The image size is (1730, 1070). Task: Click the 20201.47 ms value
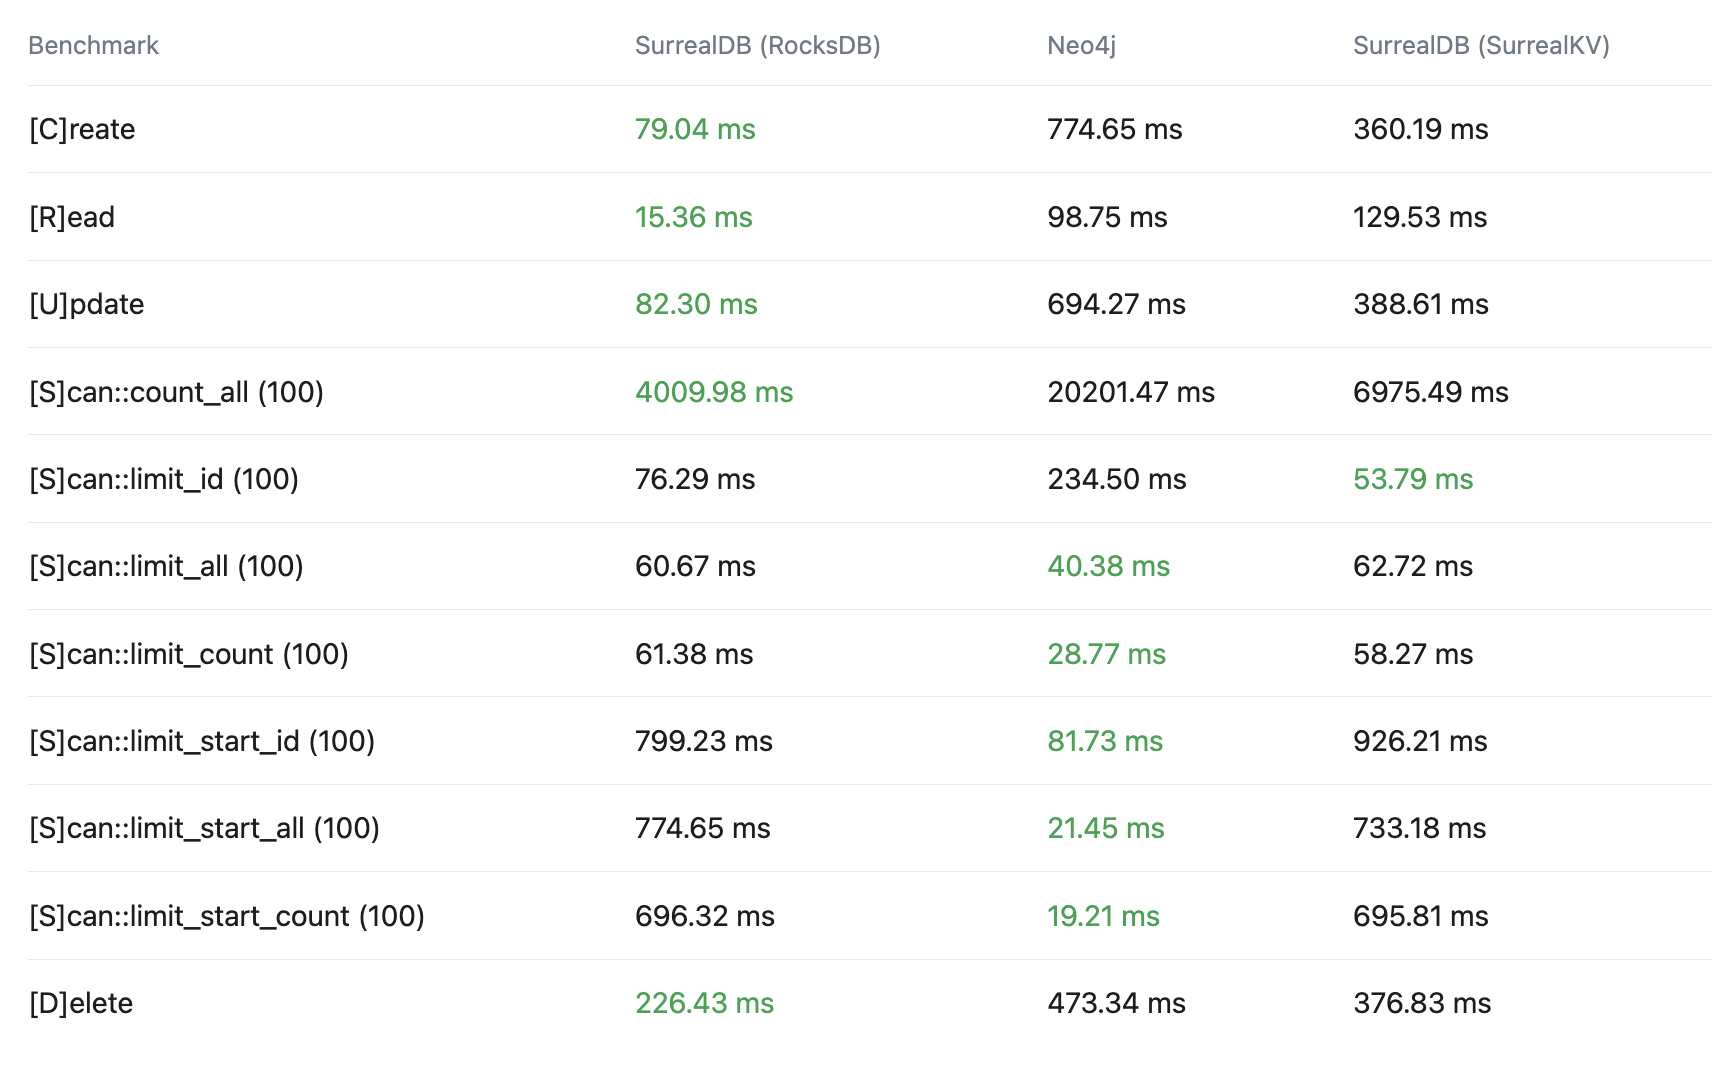[1131, 392]
